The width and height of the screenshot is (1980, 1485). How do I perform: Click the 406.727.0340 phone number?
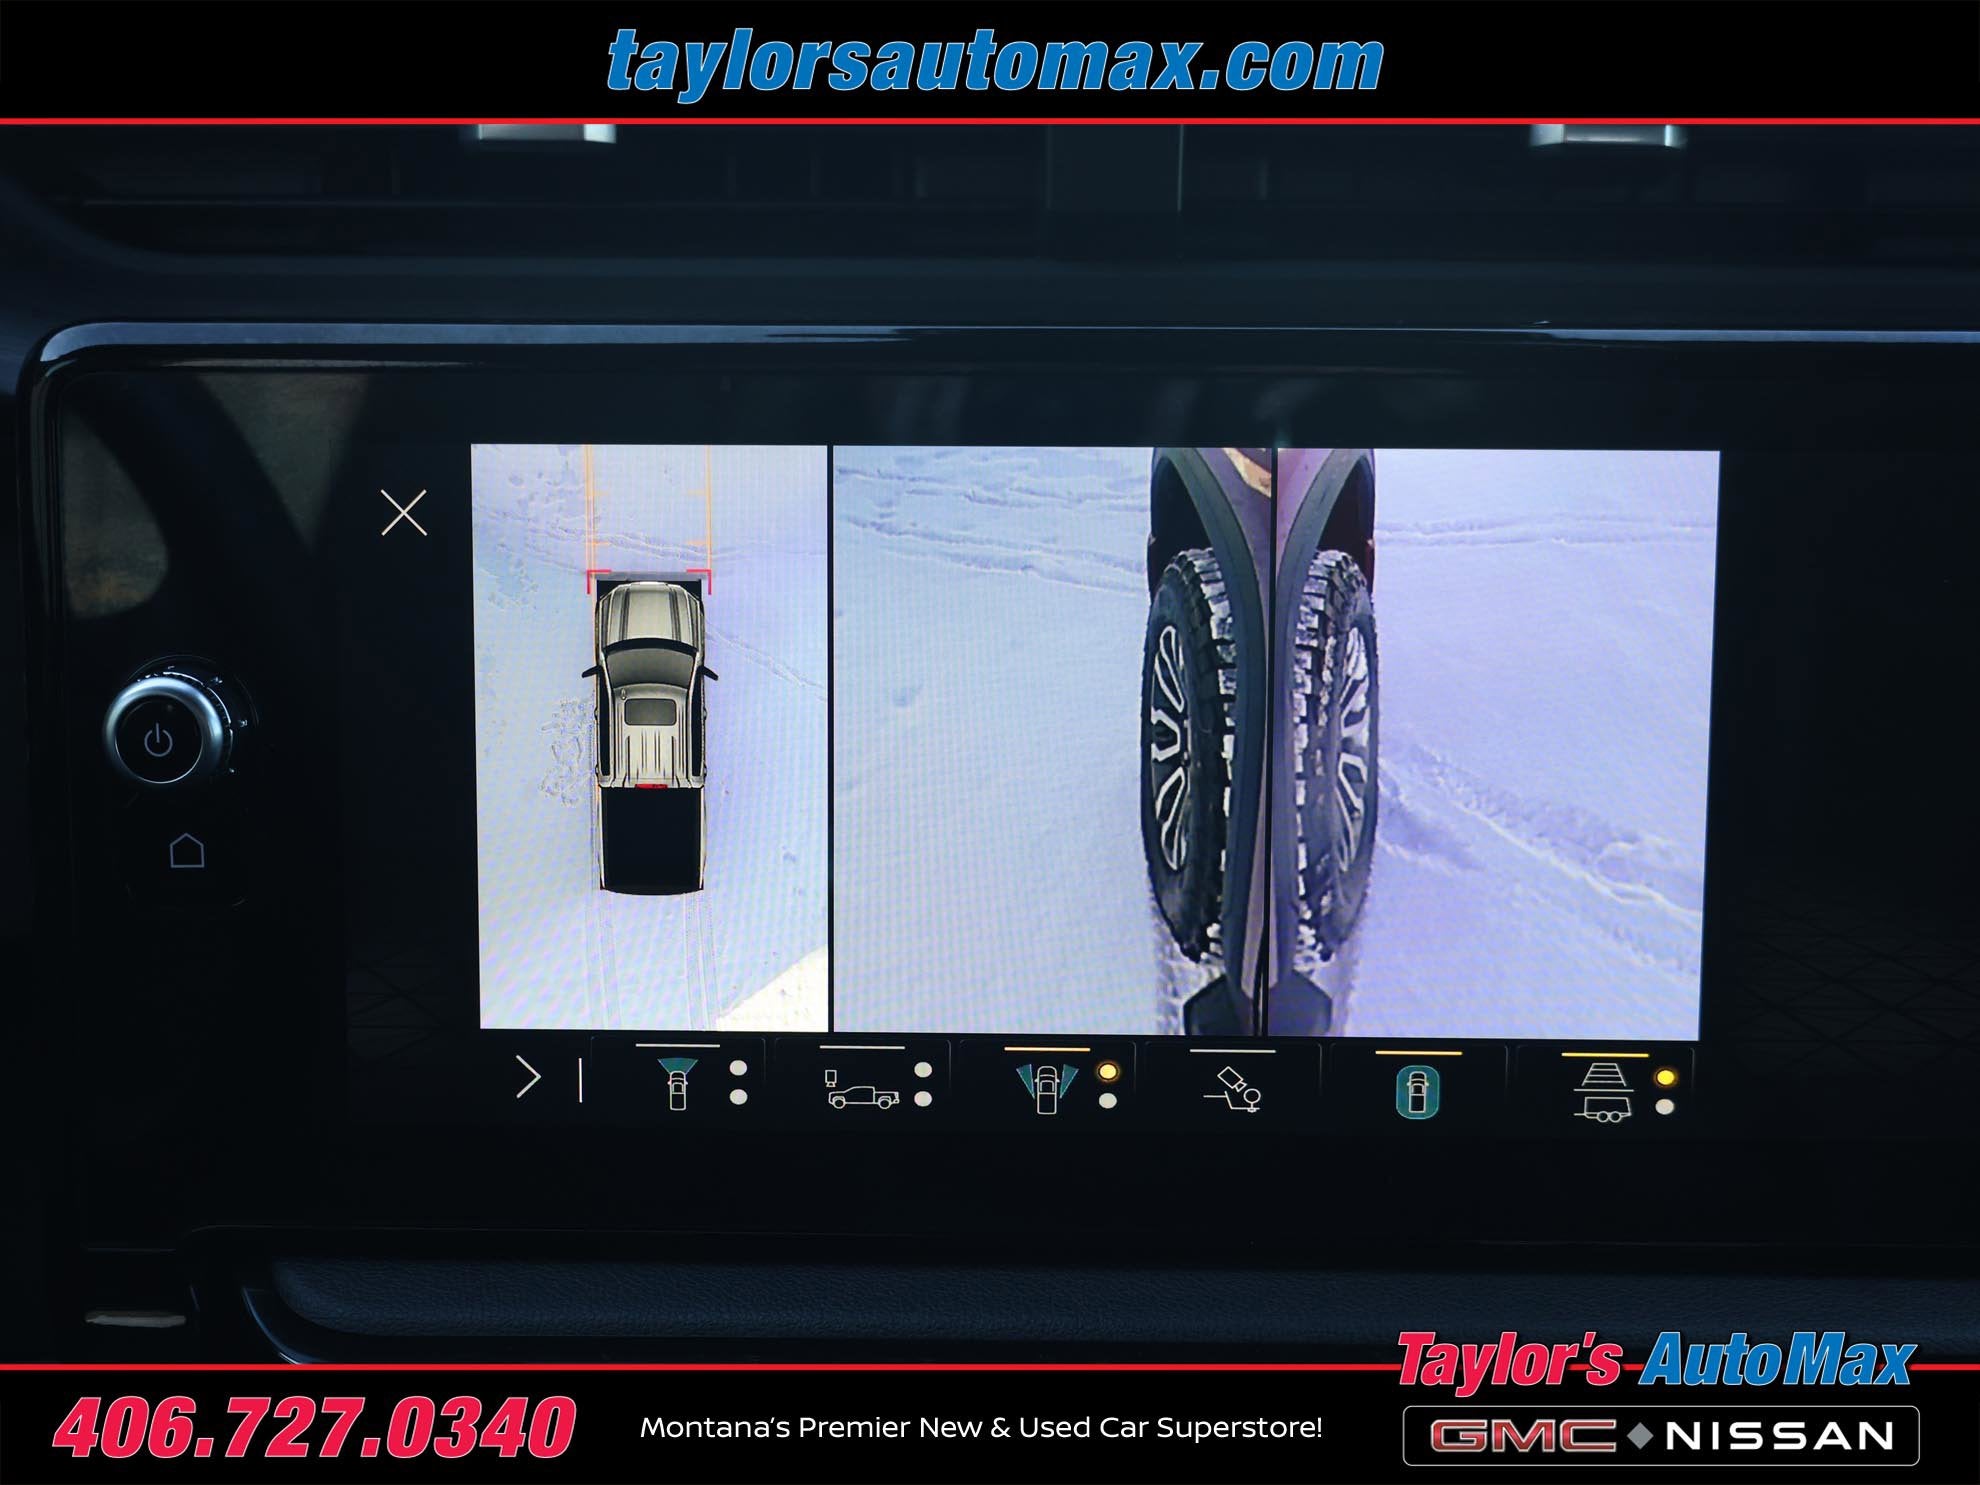314,1428
